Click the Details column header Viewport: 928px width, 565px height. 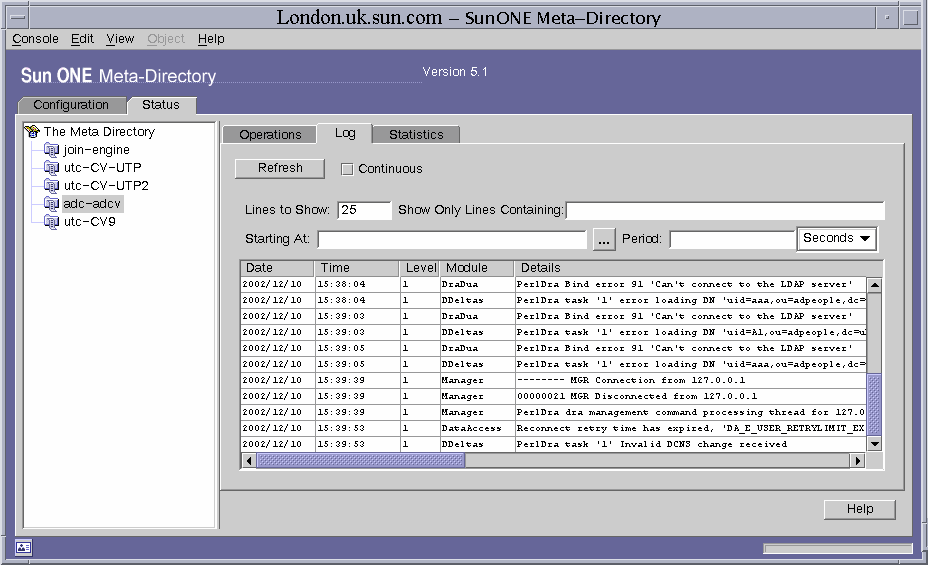click(x=698, y=268)
